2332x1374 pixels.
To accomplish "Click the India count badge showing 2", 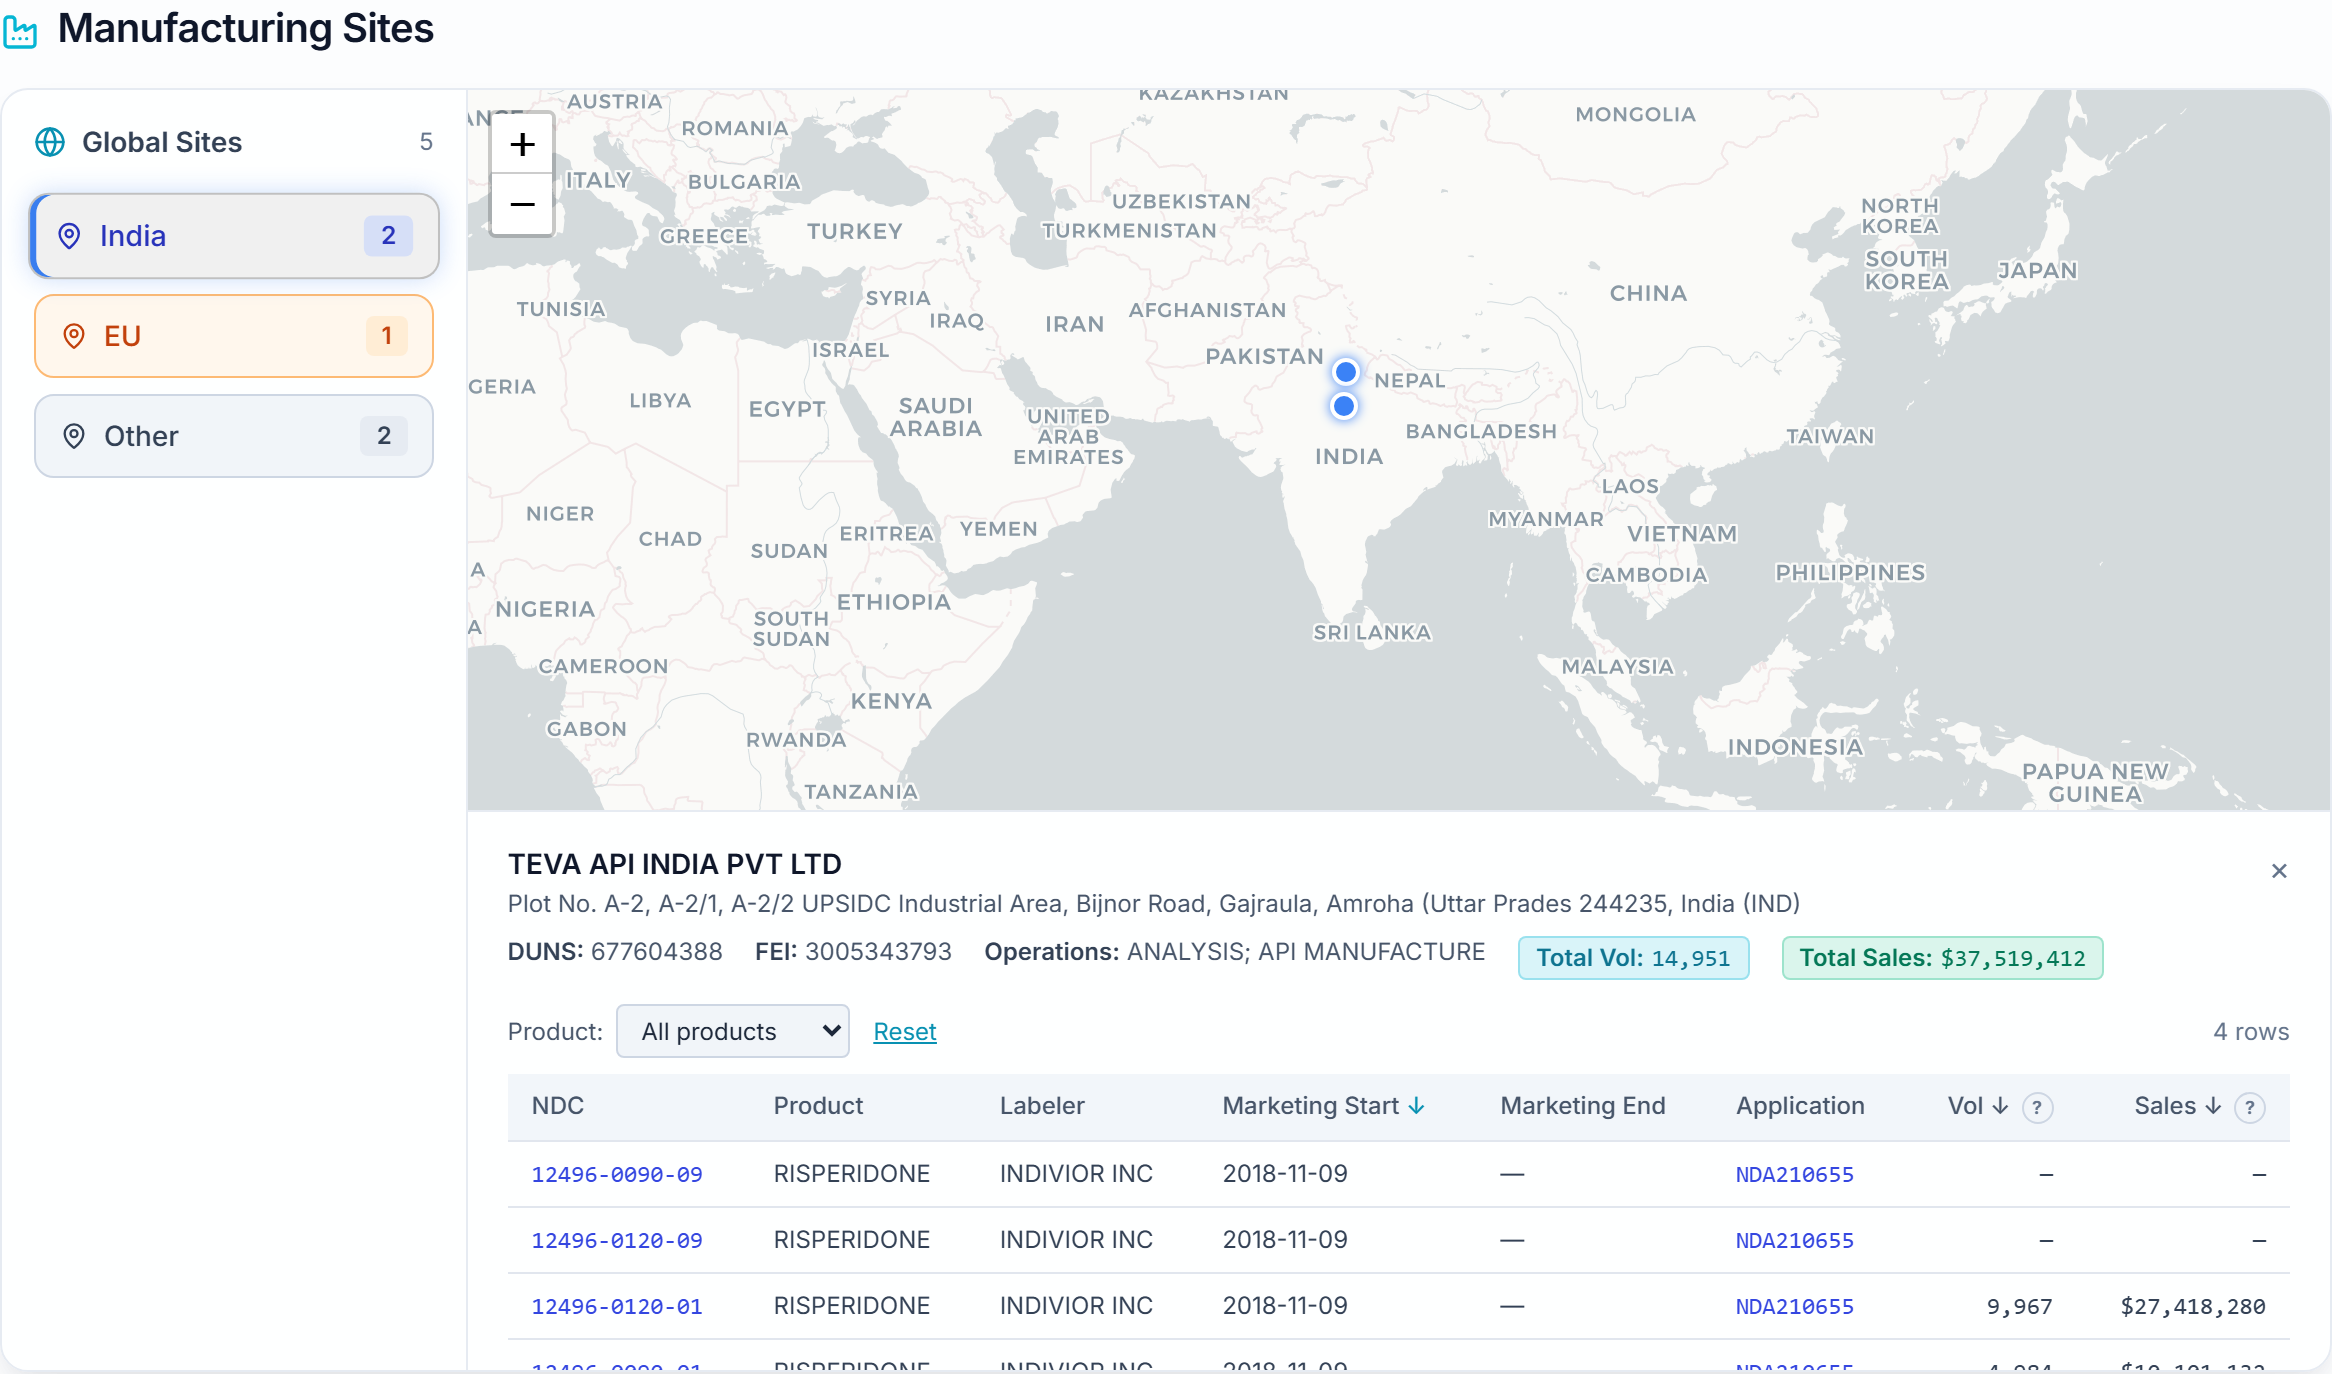I will coord(388,236).
